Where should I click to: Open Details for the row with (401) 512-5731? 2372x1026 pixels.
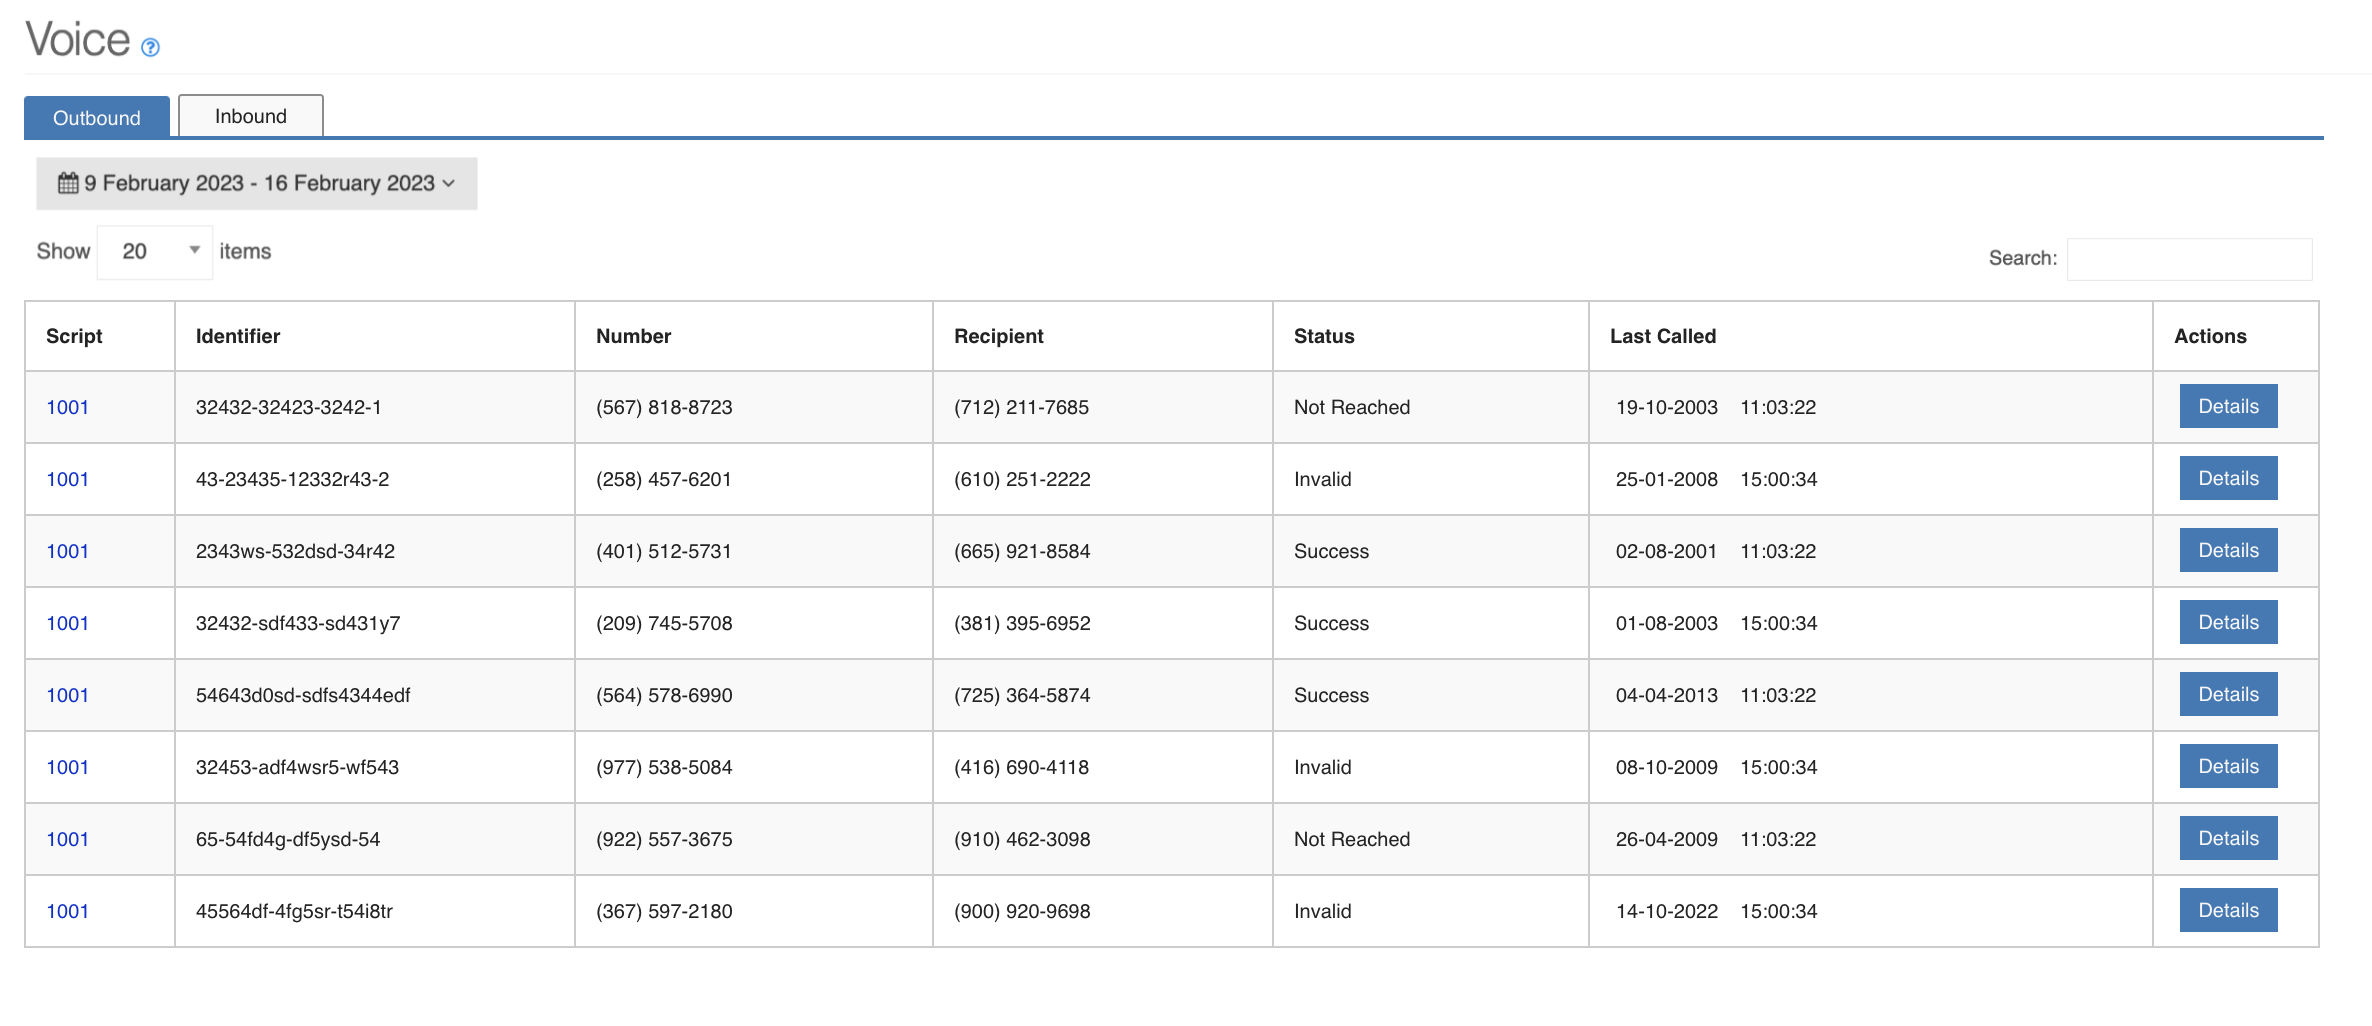pos(2227,550)
